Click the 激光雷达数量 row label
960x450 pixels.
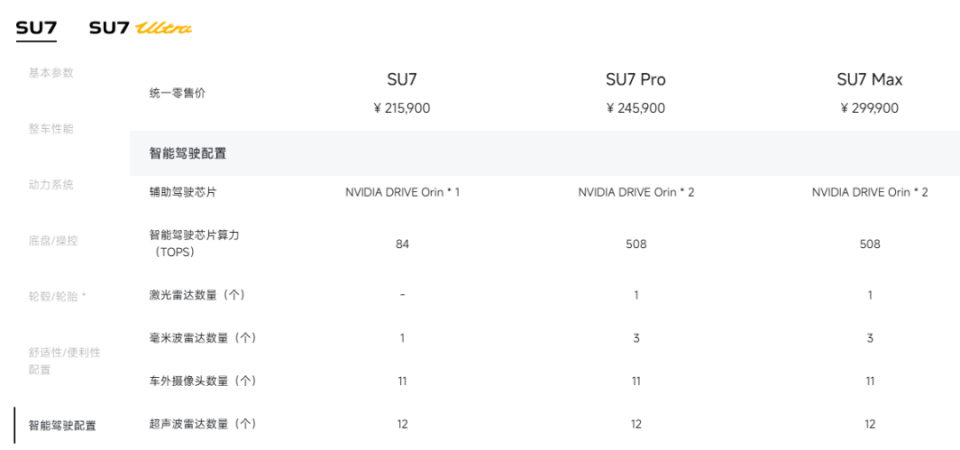coord(196,295)
